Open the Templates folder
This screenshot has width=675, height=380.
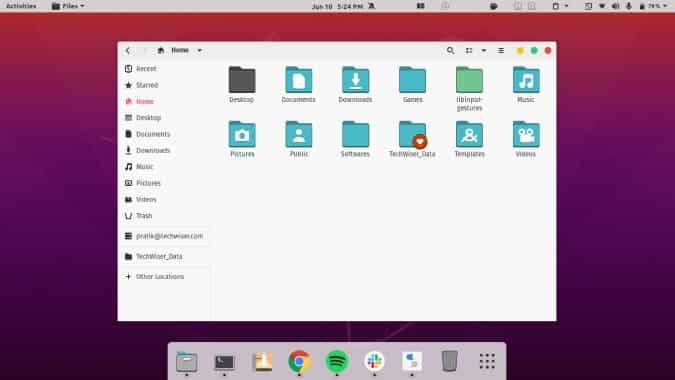pos(469,134)
